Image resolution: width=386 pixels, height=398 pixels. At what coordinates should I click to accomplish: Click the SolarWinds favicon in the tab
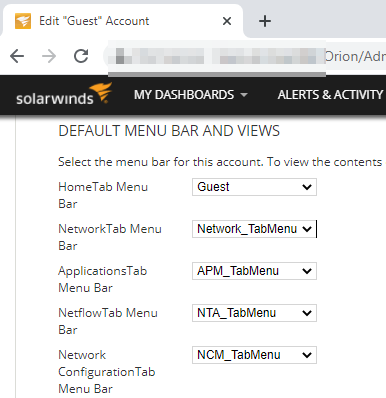pyautogui.click(x=23, y=21)
